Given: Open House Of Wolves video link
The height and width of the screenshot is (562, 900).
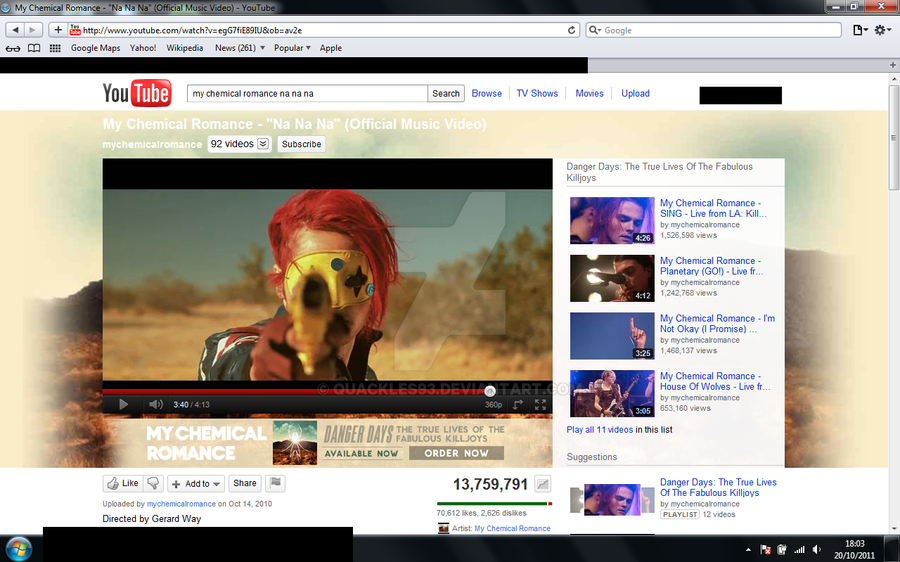Looking at the screenshot, I should (715, 381).
